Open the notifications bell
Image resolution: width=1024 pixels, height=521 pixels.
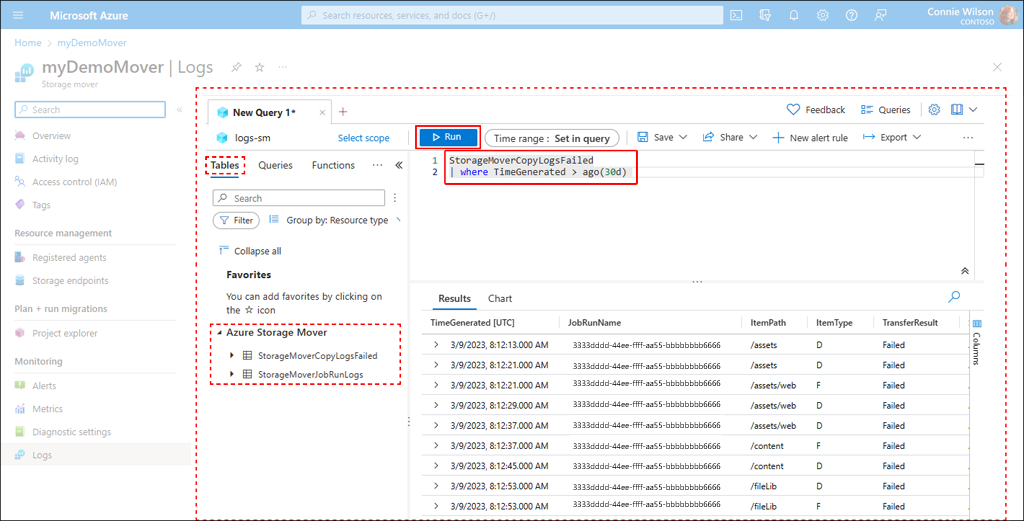pyautogui.click(x=793, y=15)
